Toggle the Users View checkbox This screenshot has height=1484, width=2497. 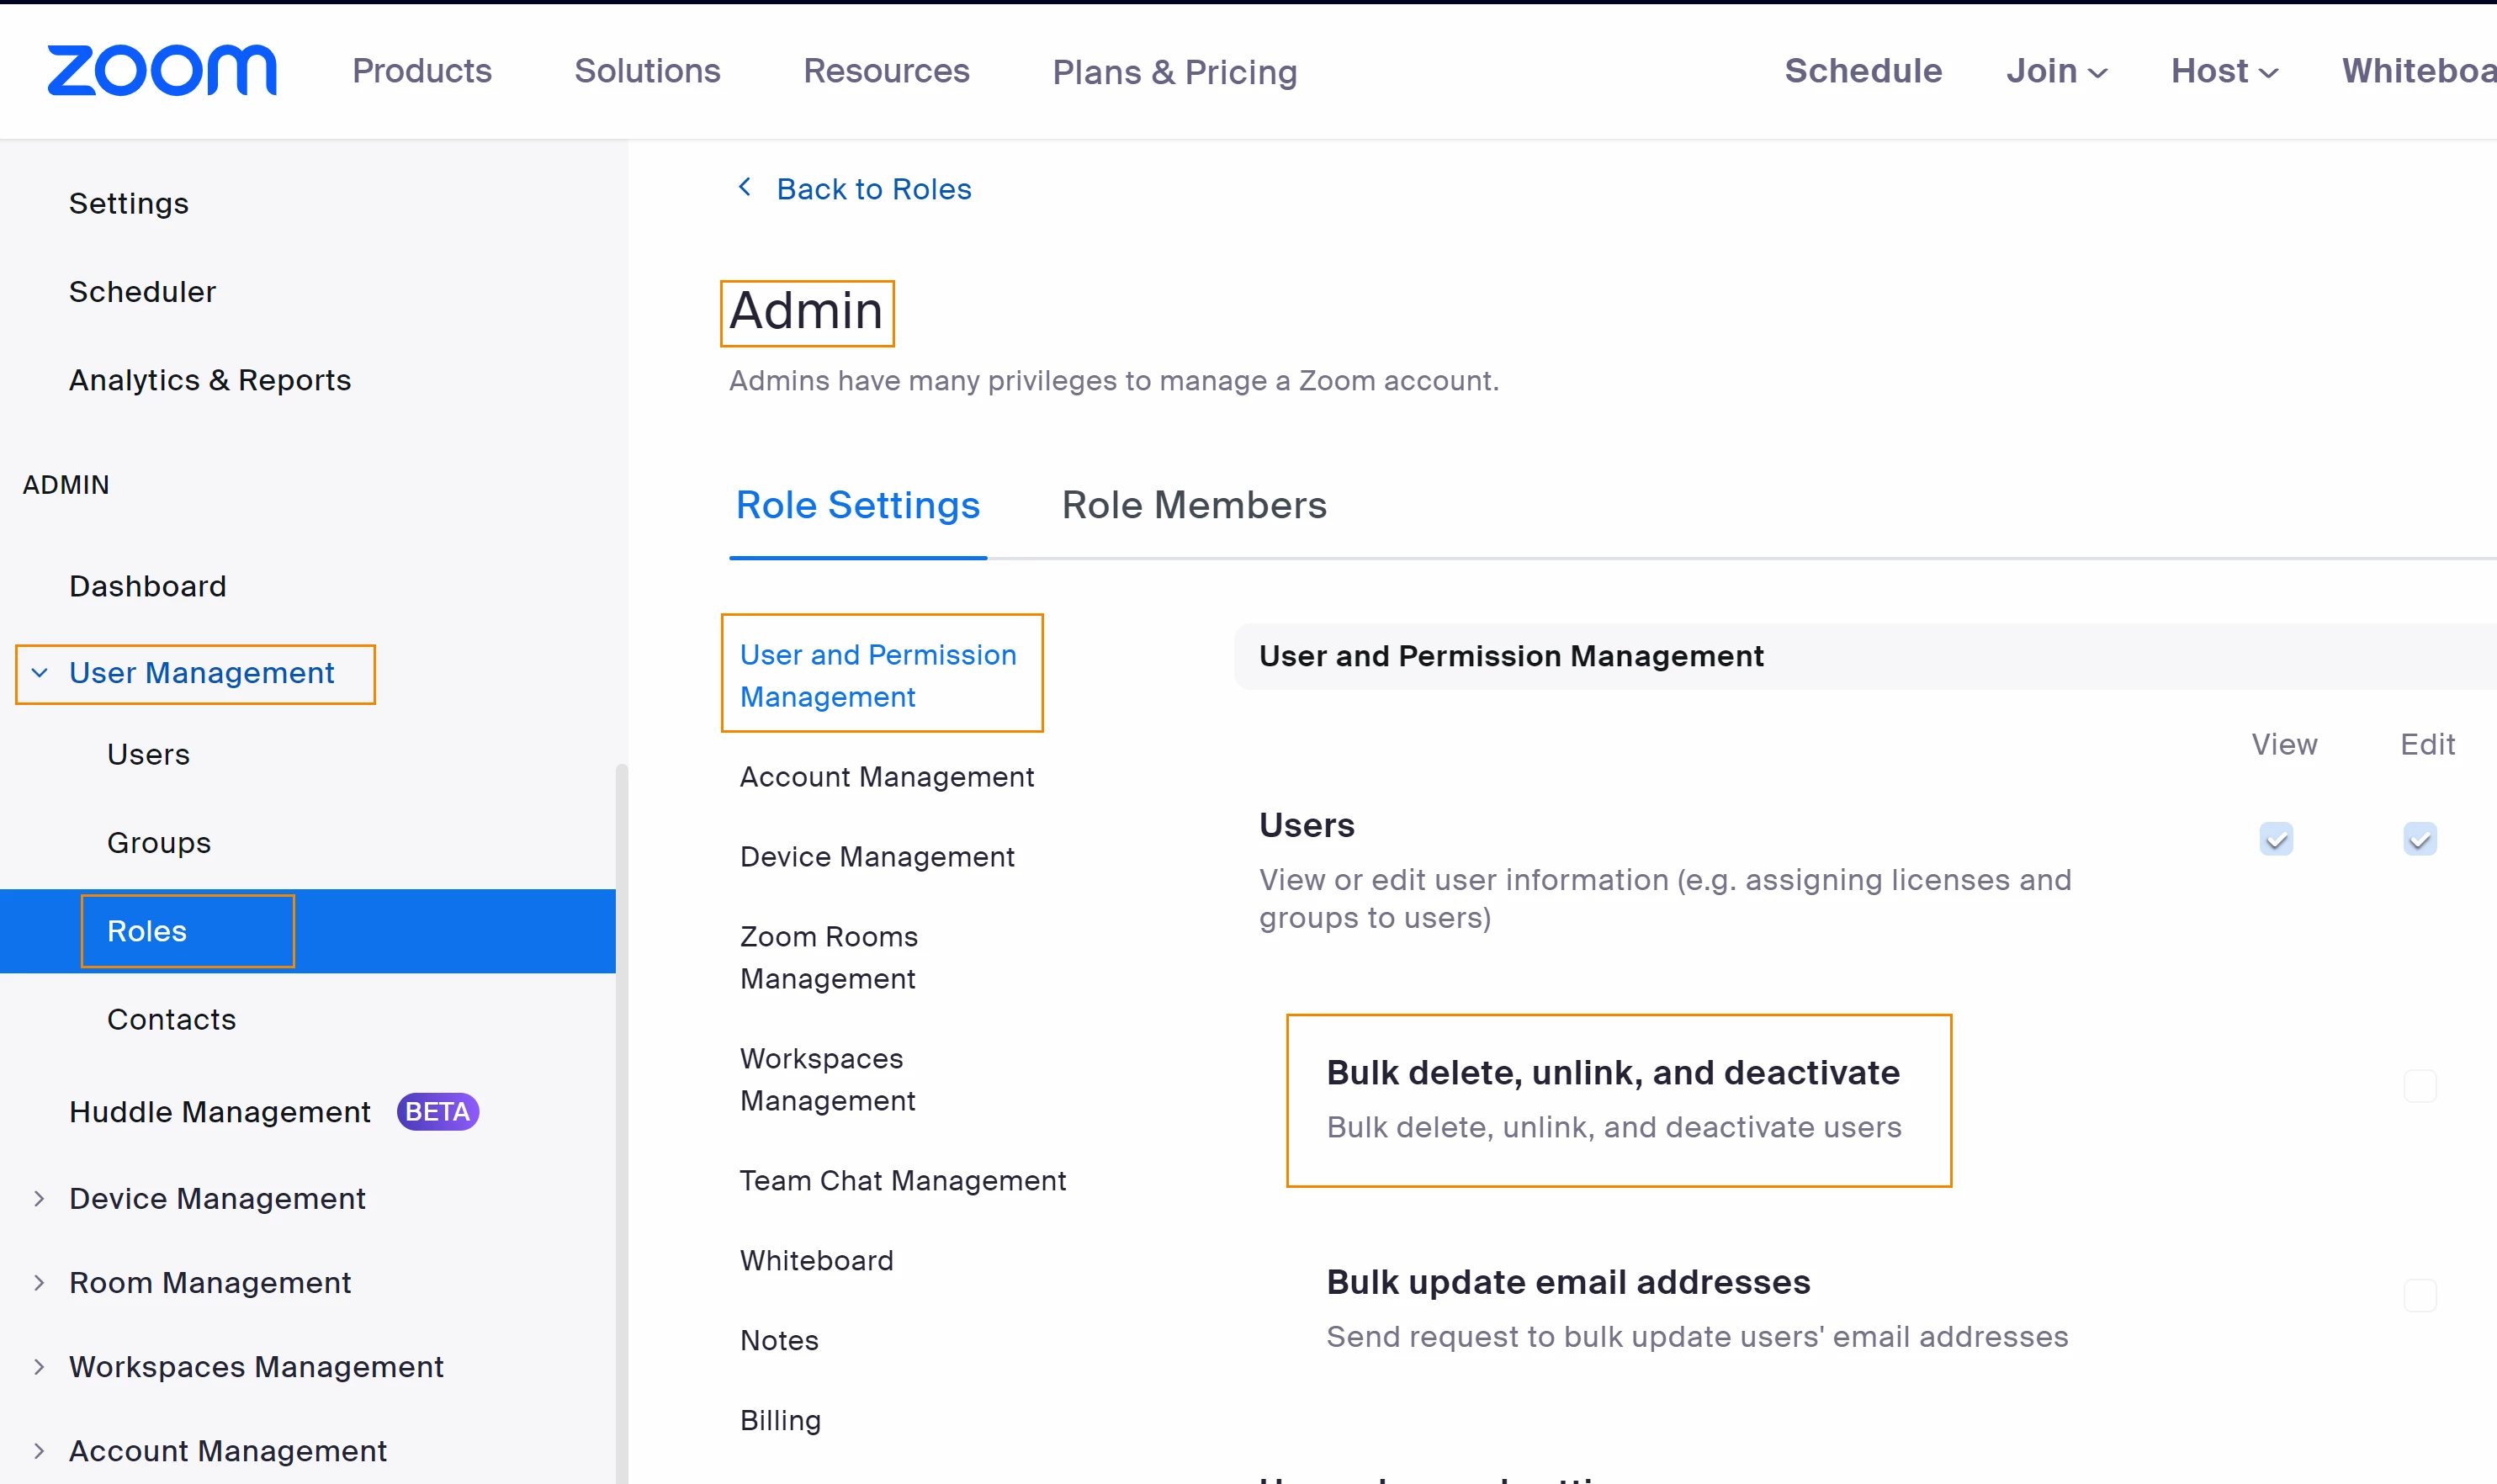(2276, 839)
